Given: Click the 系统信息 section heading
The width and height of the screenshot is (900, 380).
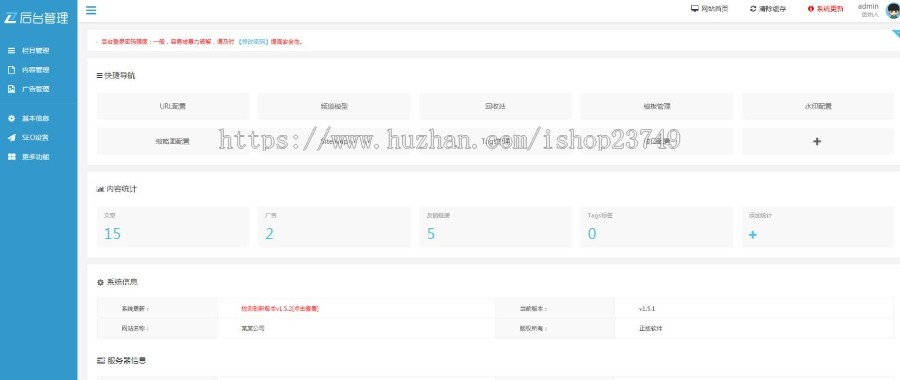Looking at the screenshot, I should (117, 282).
